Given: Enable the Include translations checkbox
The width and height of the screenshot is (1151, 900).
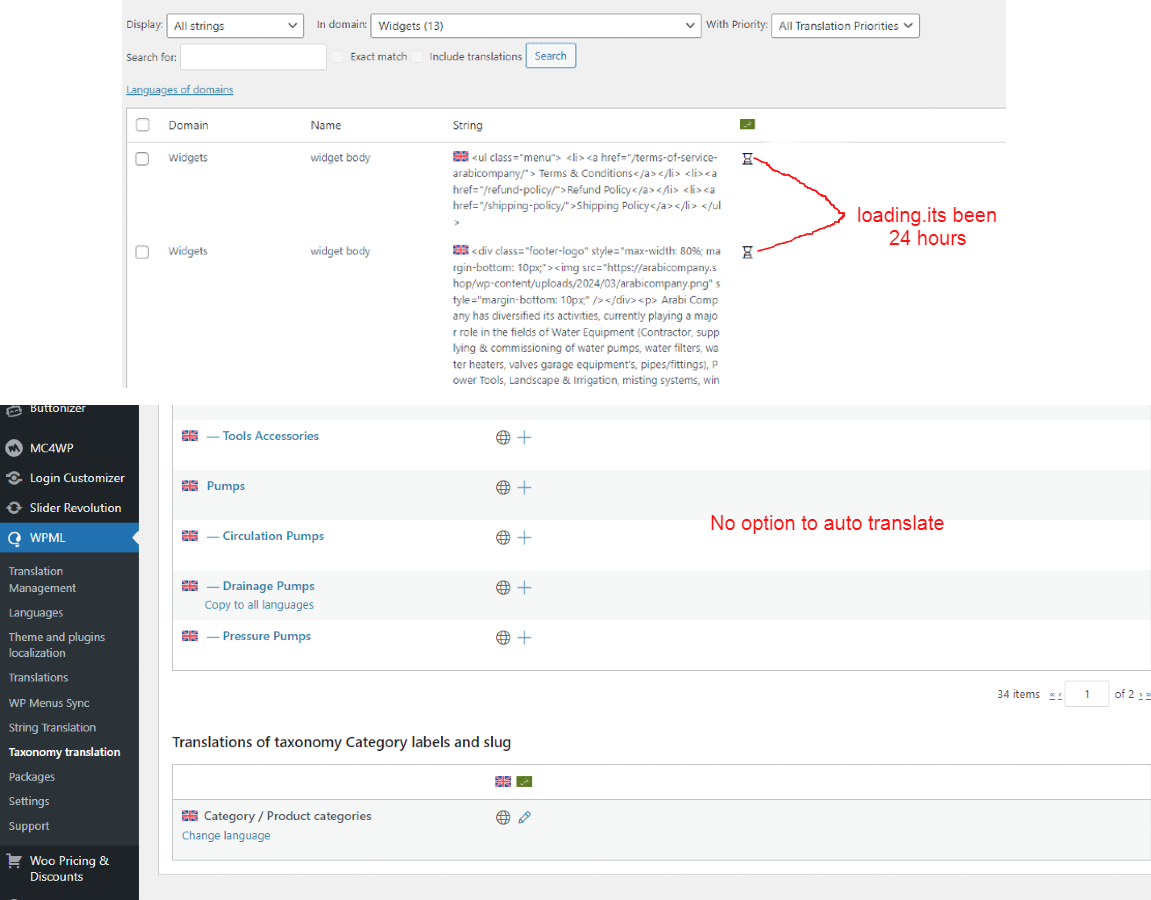Looking at the screenshot, I should point(417,57).
